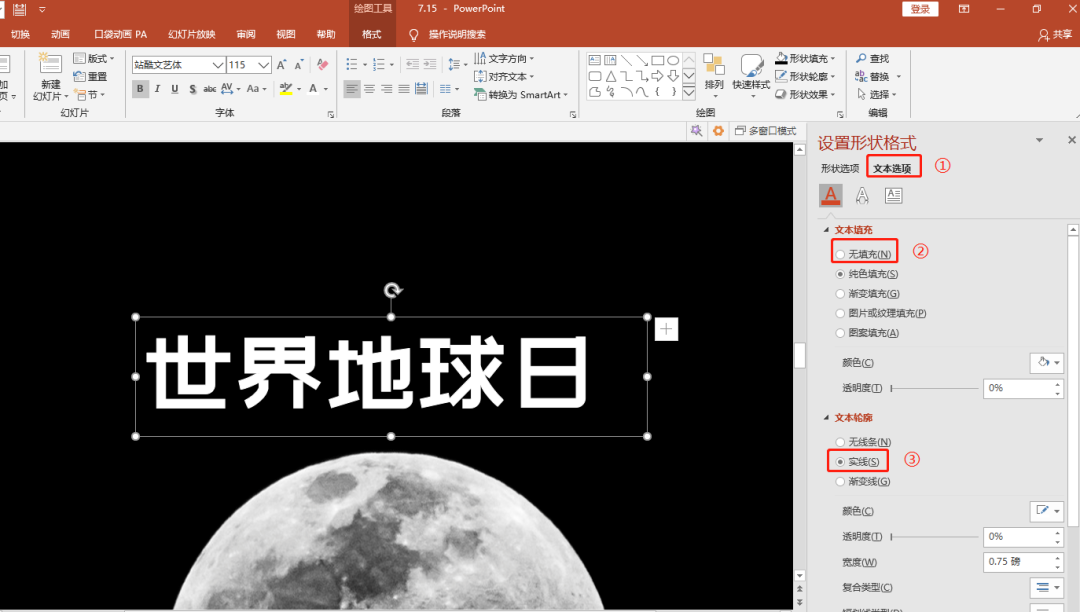Click the bullet list icon
This screenshot has width=1080, height=612.
[351, 65]
